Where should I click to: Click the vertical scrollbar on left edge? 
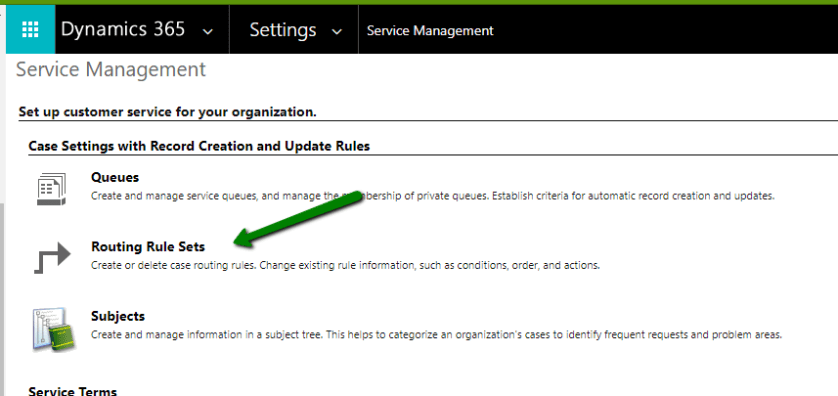coord(2,299)
